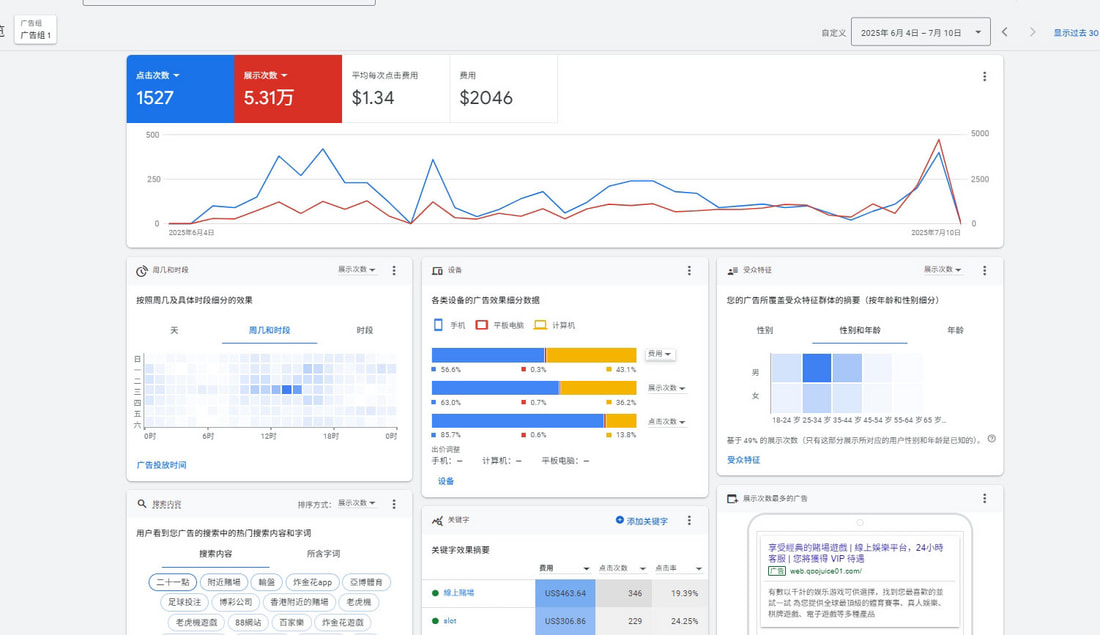Open the 展示次数 dropdown in 周几和时段 card
Screen dimensions: 1100x635
(x=357, y=269)
